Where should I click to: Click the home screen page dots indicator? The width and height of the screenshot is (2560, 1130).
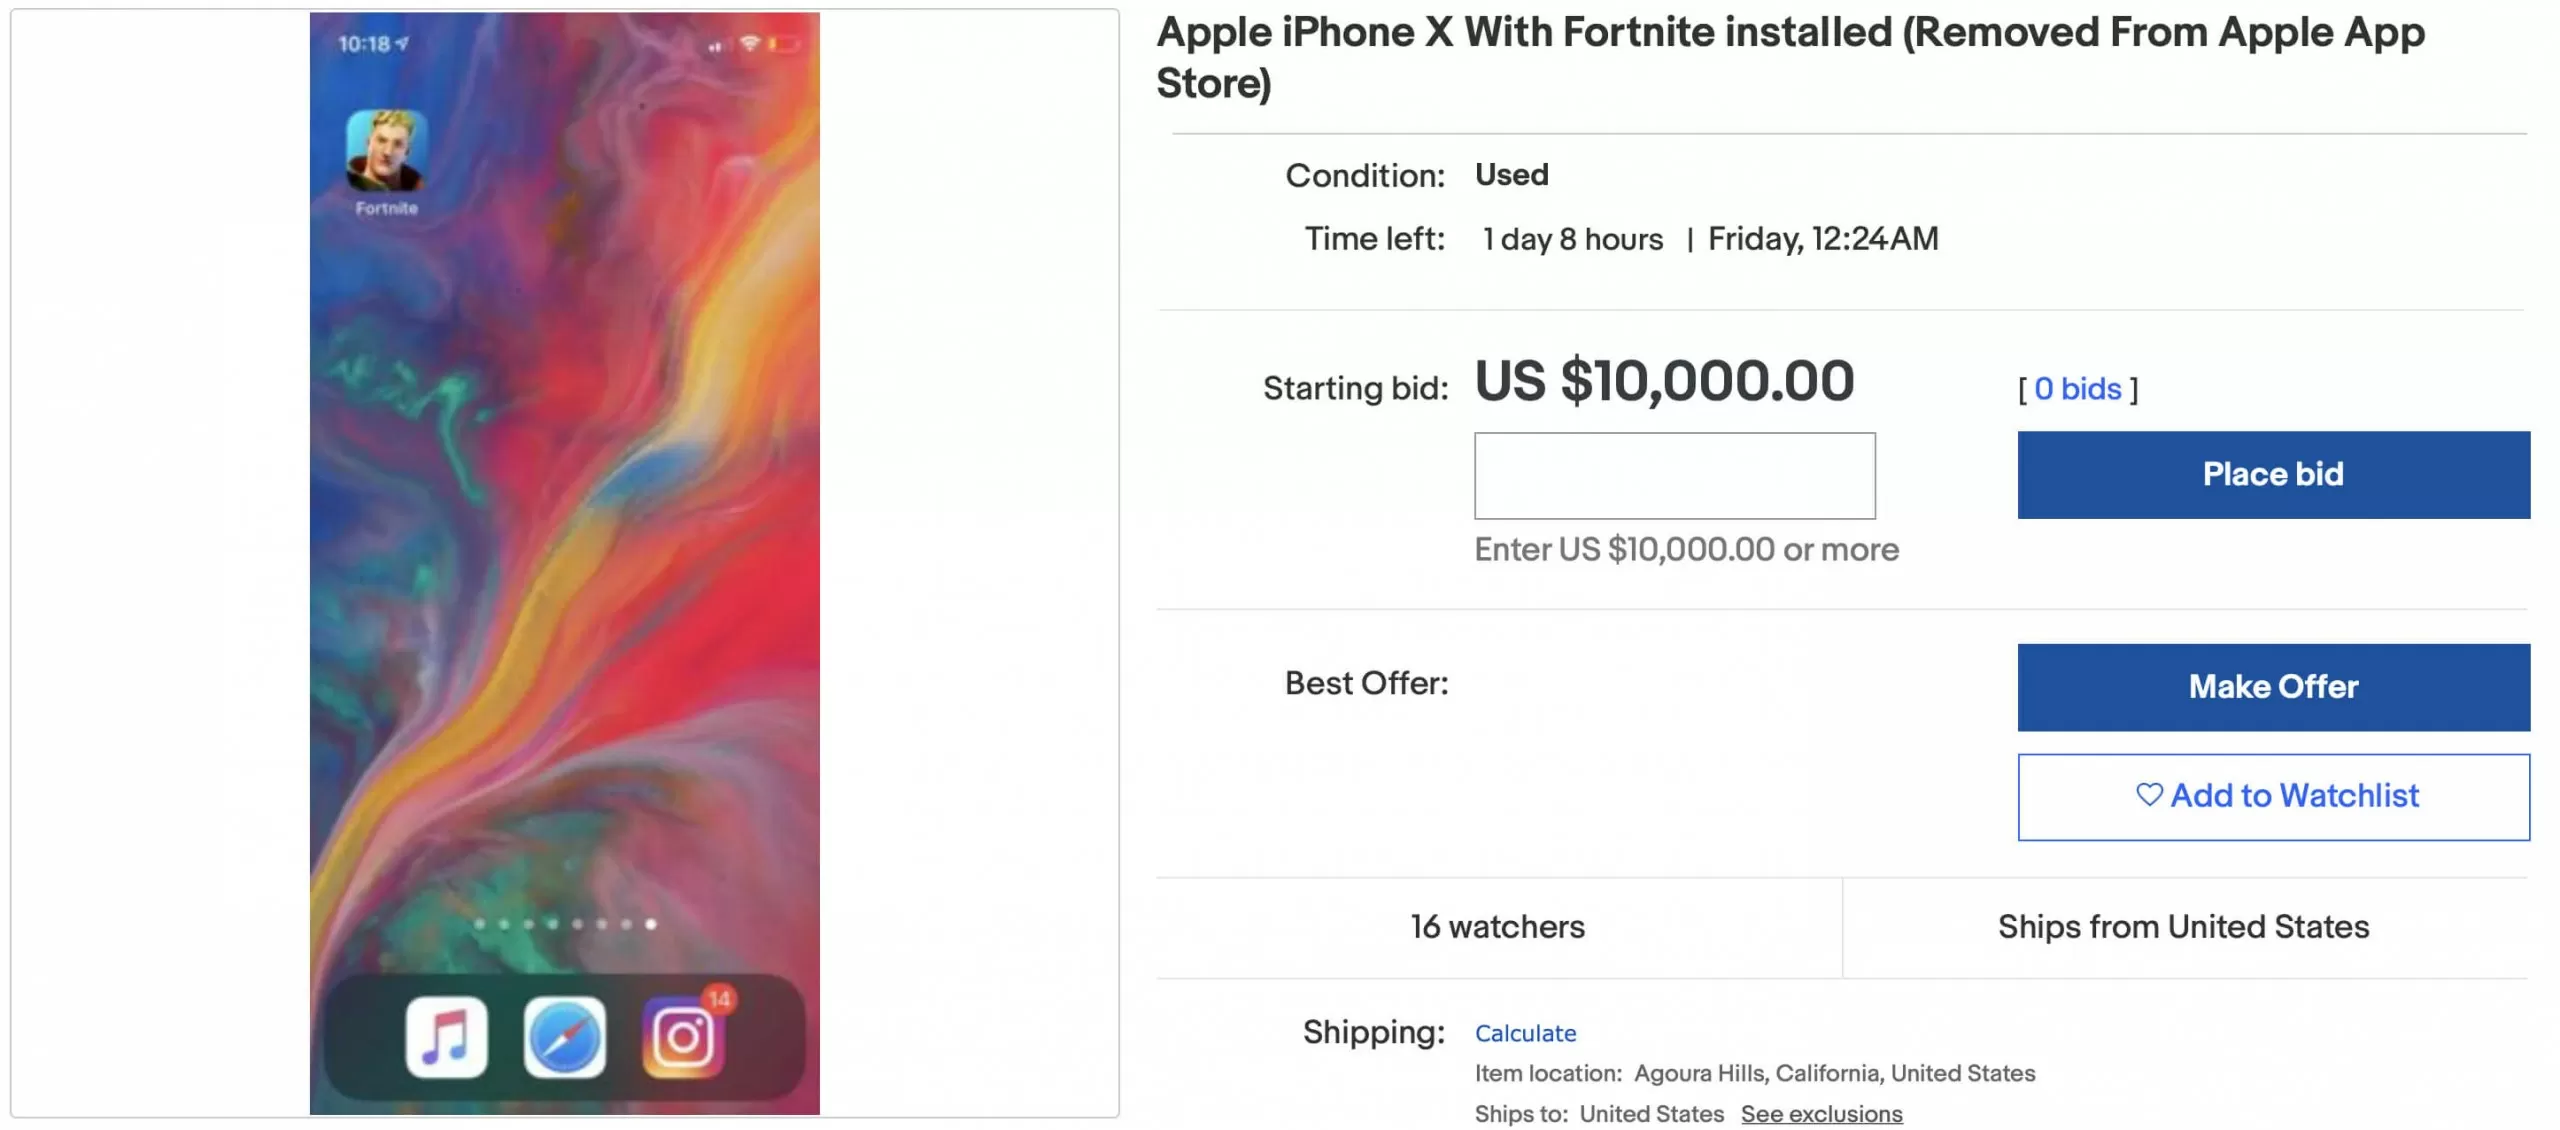tap(564, 924)
